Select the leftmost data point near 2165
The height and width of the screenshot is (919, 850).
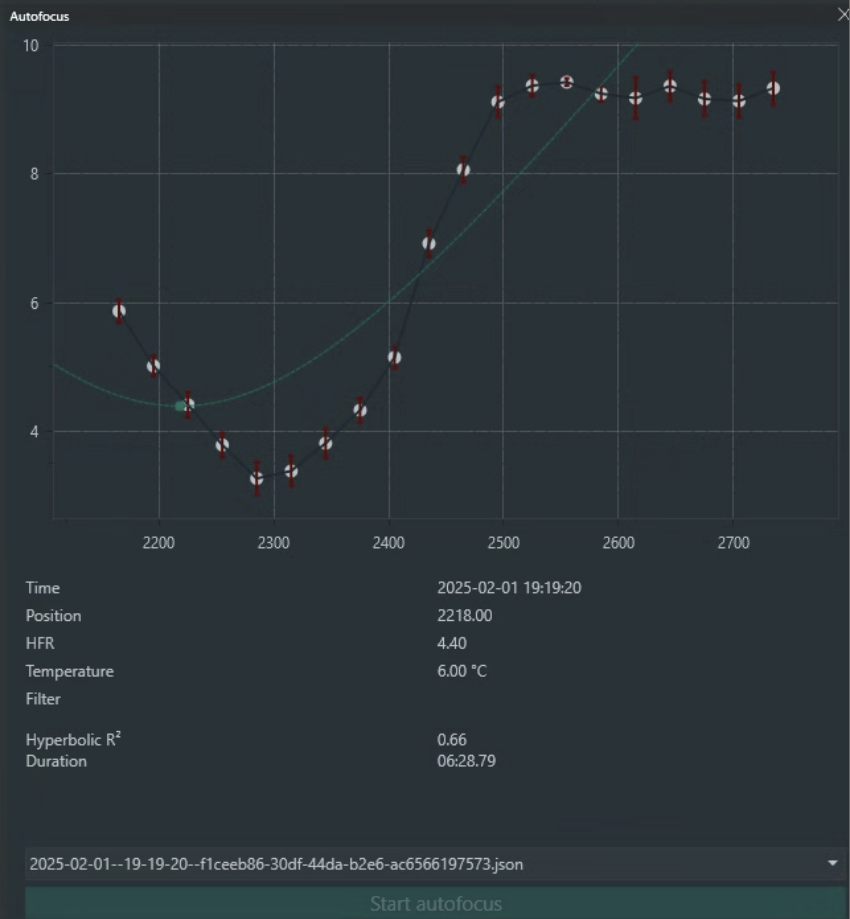(119, 311)
